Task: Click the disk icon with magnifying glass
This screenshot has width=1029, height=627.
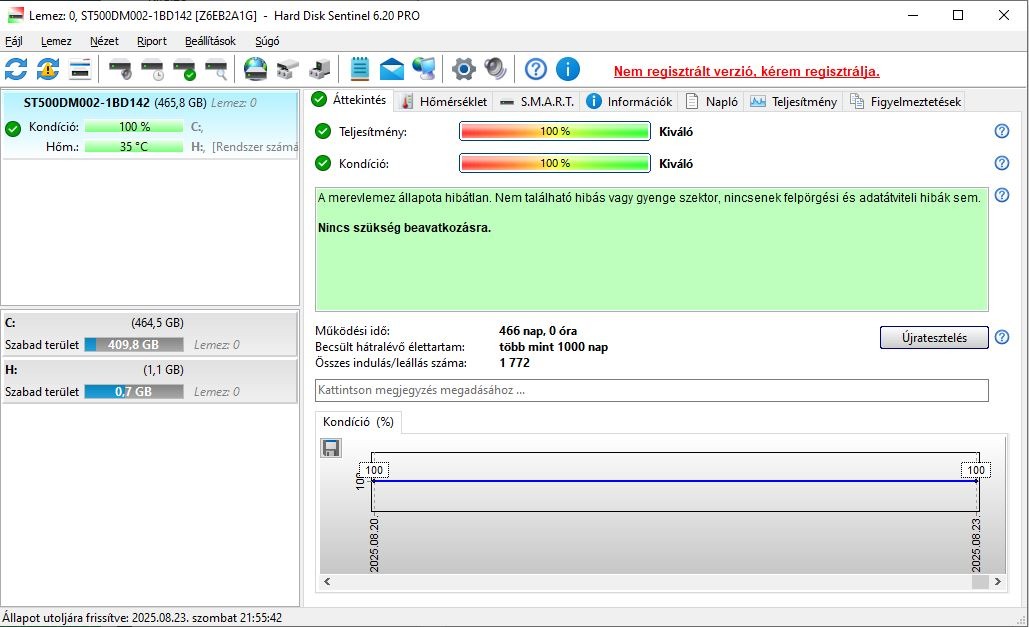Action: [x=217, y=69]
